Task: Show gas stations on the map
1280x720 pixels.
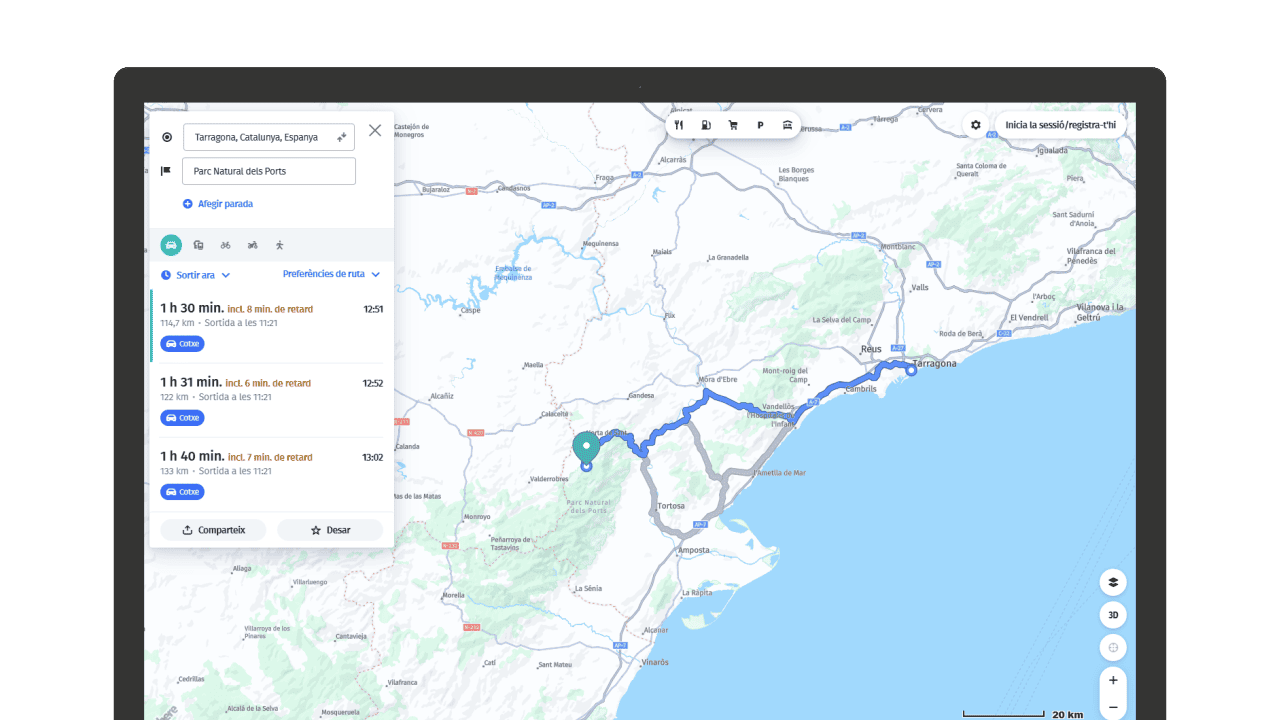Action: [706, 125]
